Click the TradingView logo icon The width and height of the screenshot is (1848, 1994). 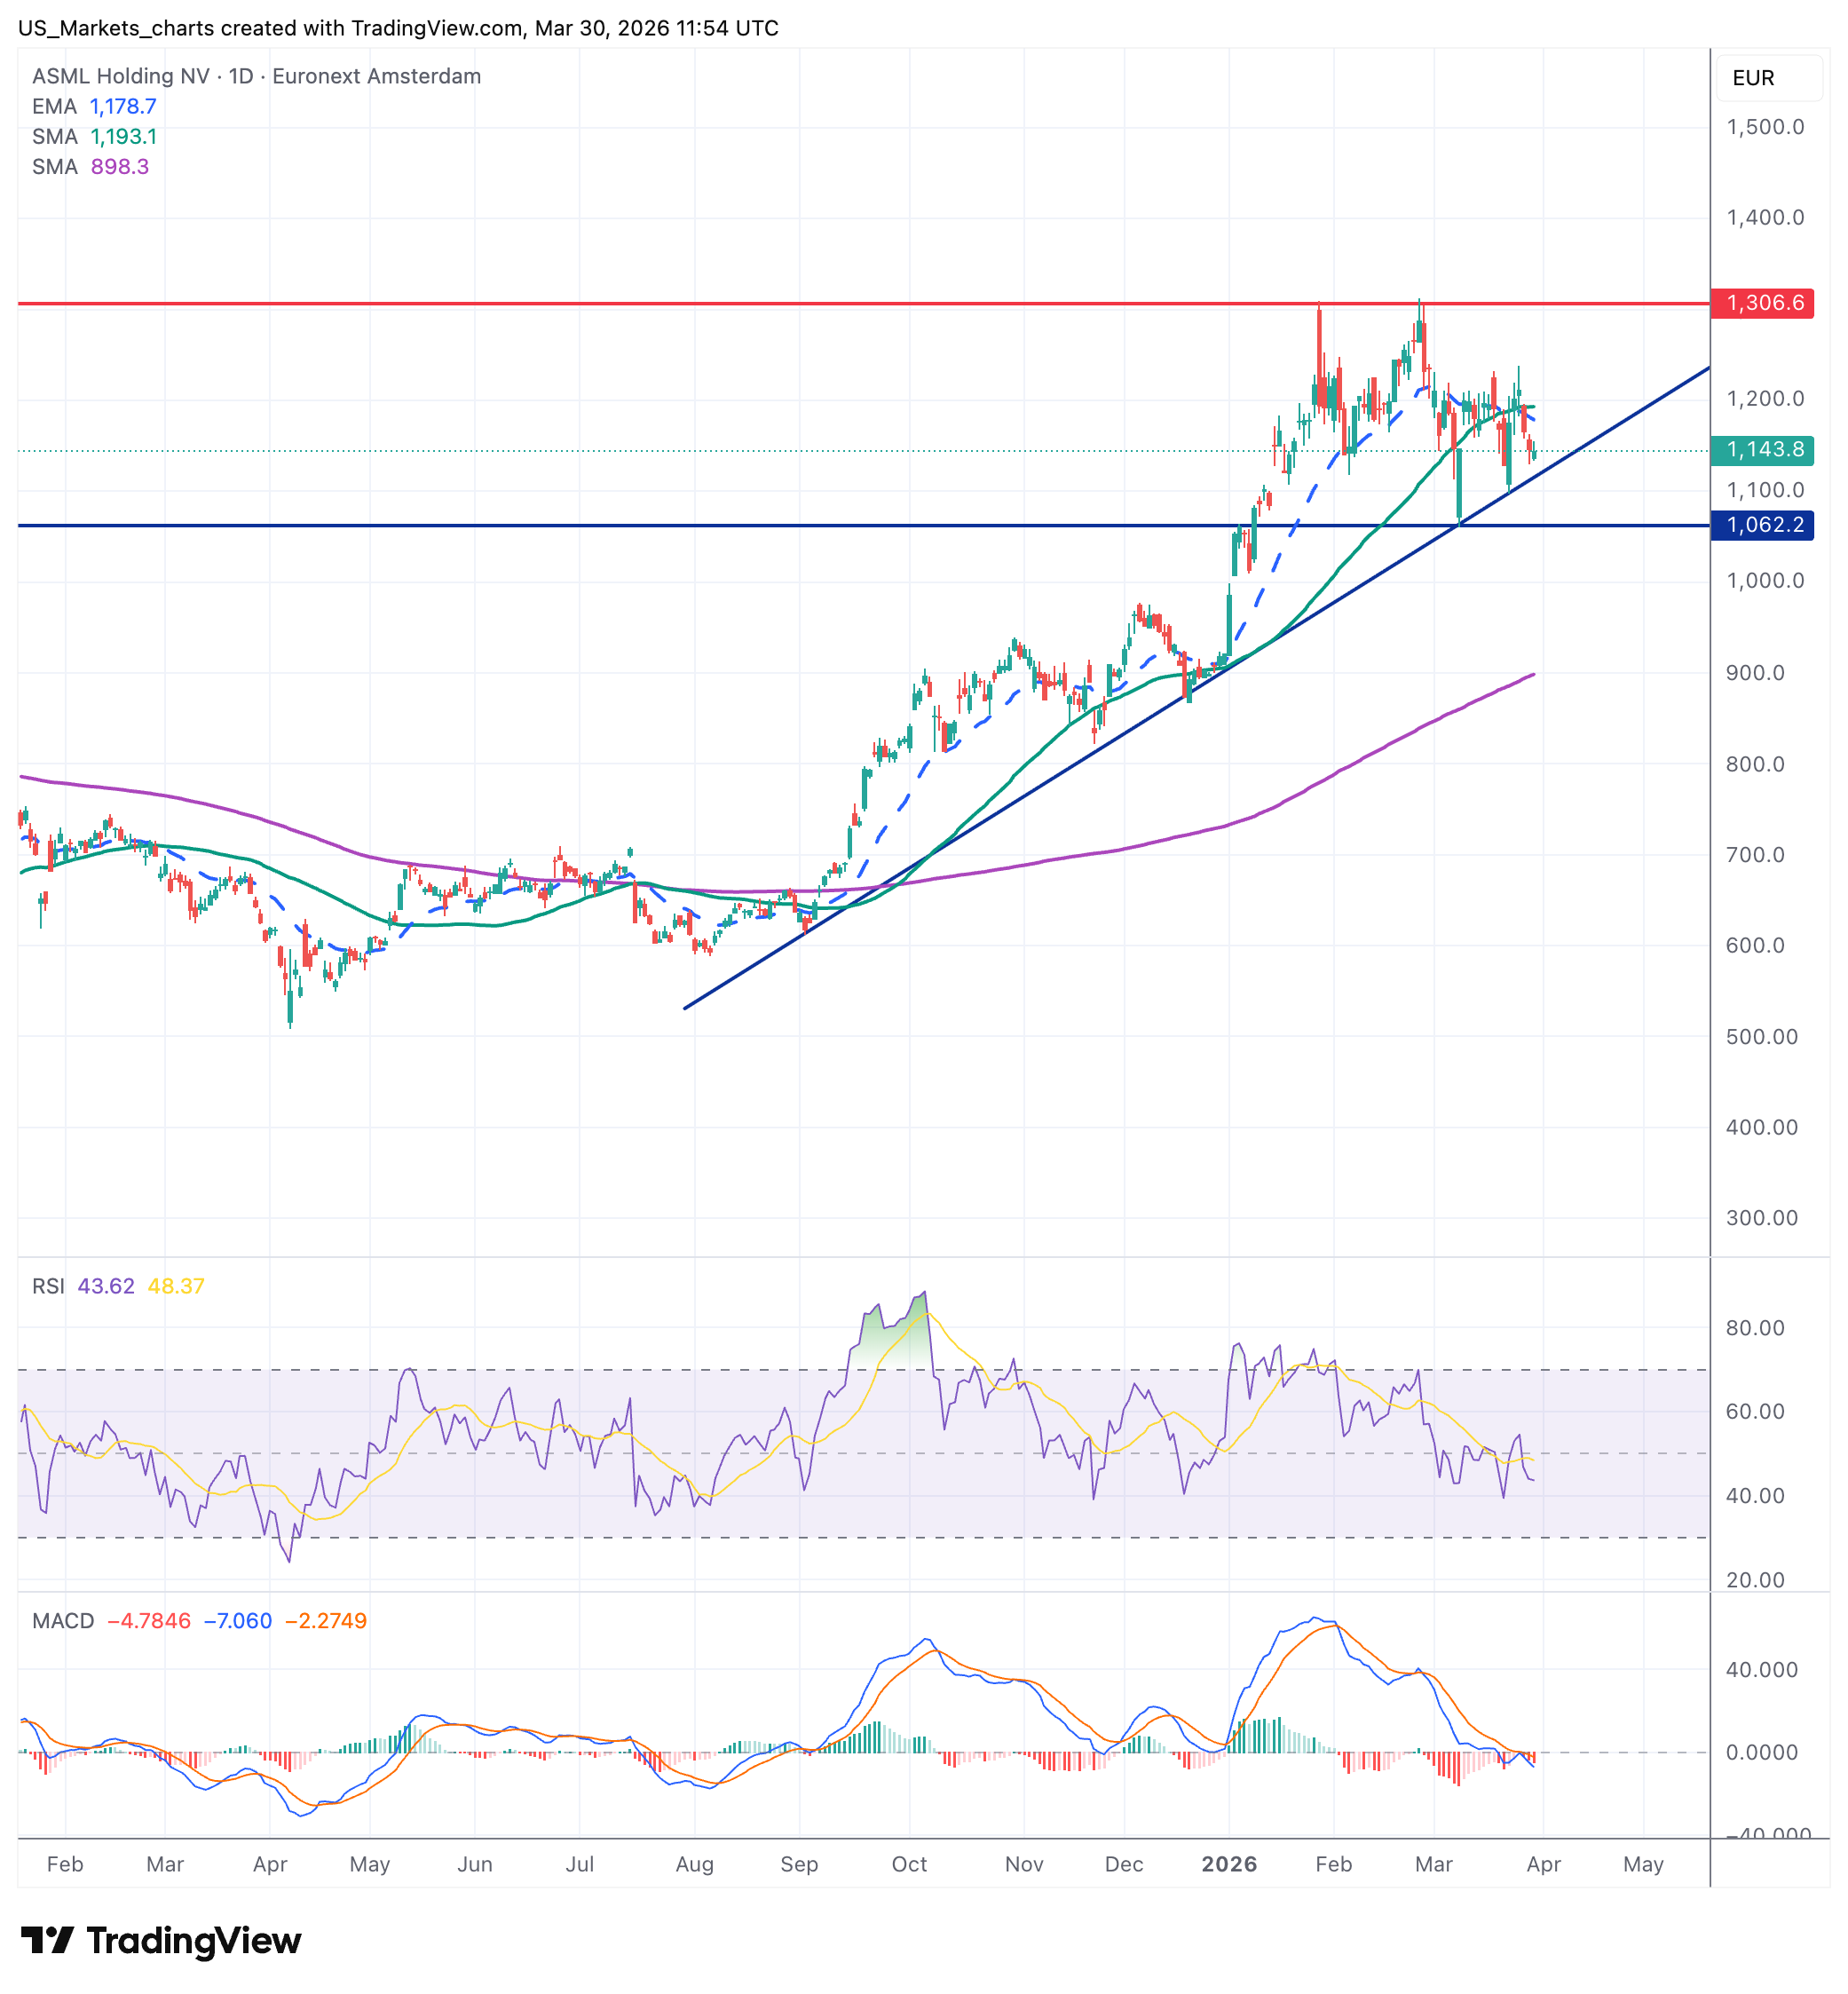[x=47, y=1940]
